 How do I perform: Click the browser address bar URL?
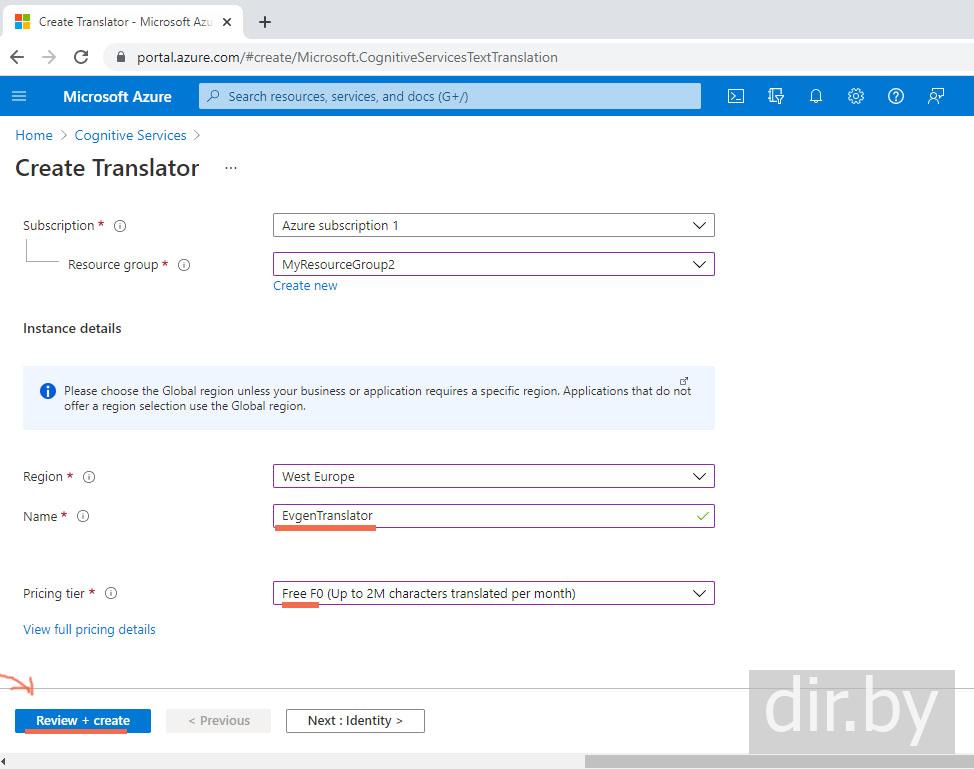[x=347, y=57]
